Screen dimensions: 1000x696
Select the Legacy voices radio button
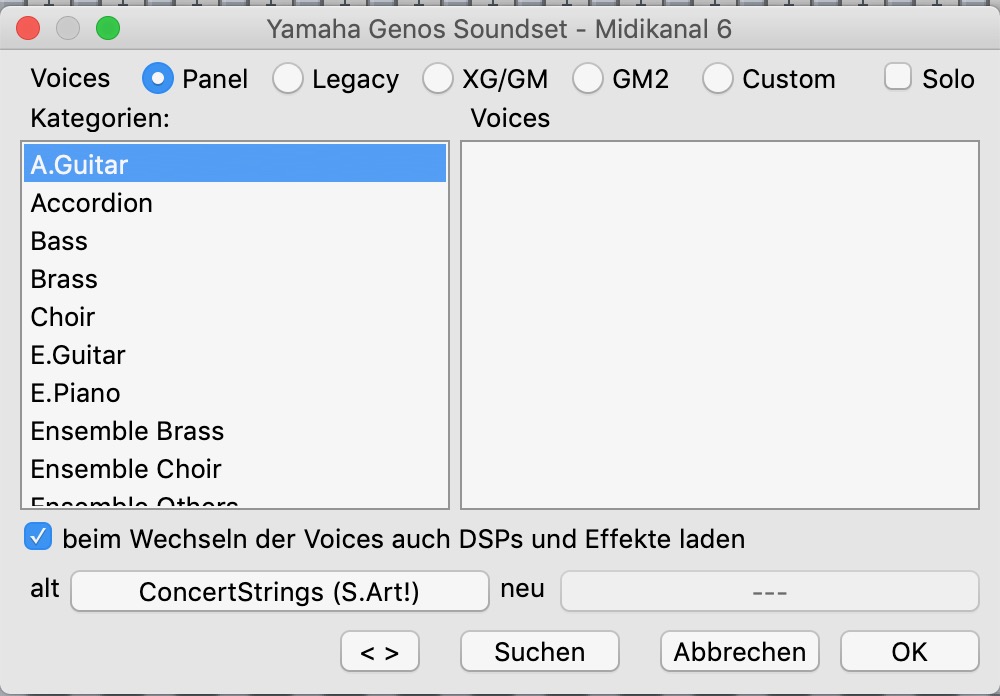point(288,78)
